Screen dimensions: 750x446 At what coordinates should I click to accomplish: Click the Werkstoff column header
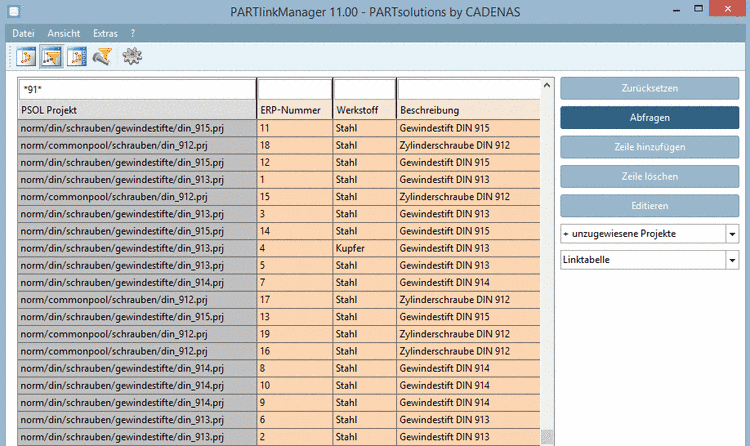[364, 110]
